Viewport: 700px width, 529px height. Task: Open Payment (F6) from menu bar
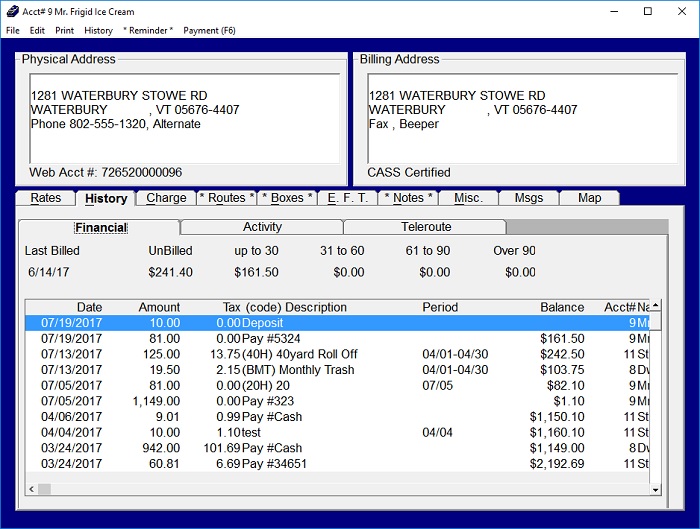(209, 31)
